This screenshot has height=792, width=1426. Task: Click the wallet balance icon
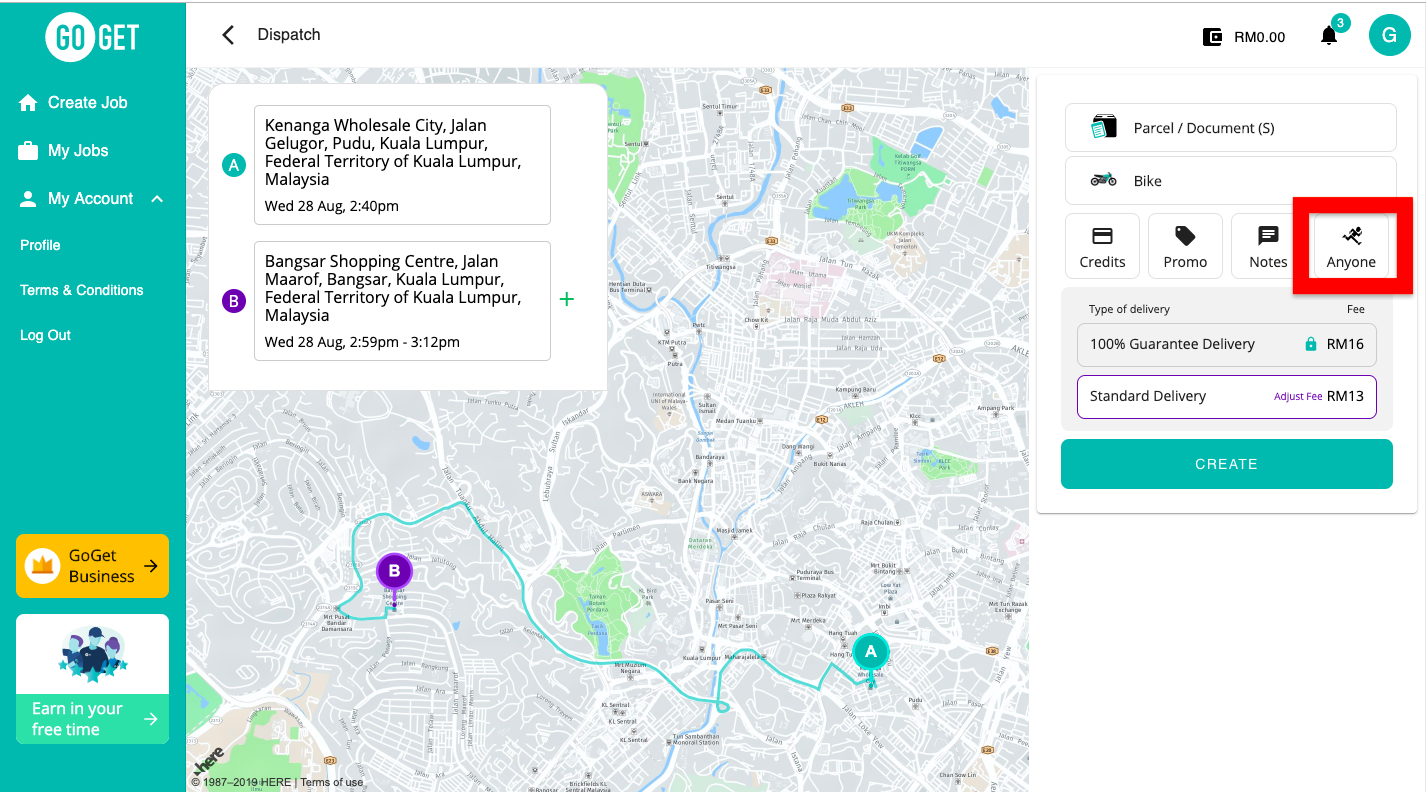(x=1212, y=37)
